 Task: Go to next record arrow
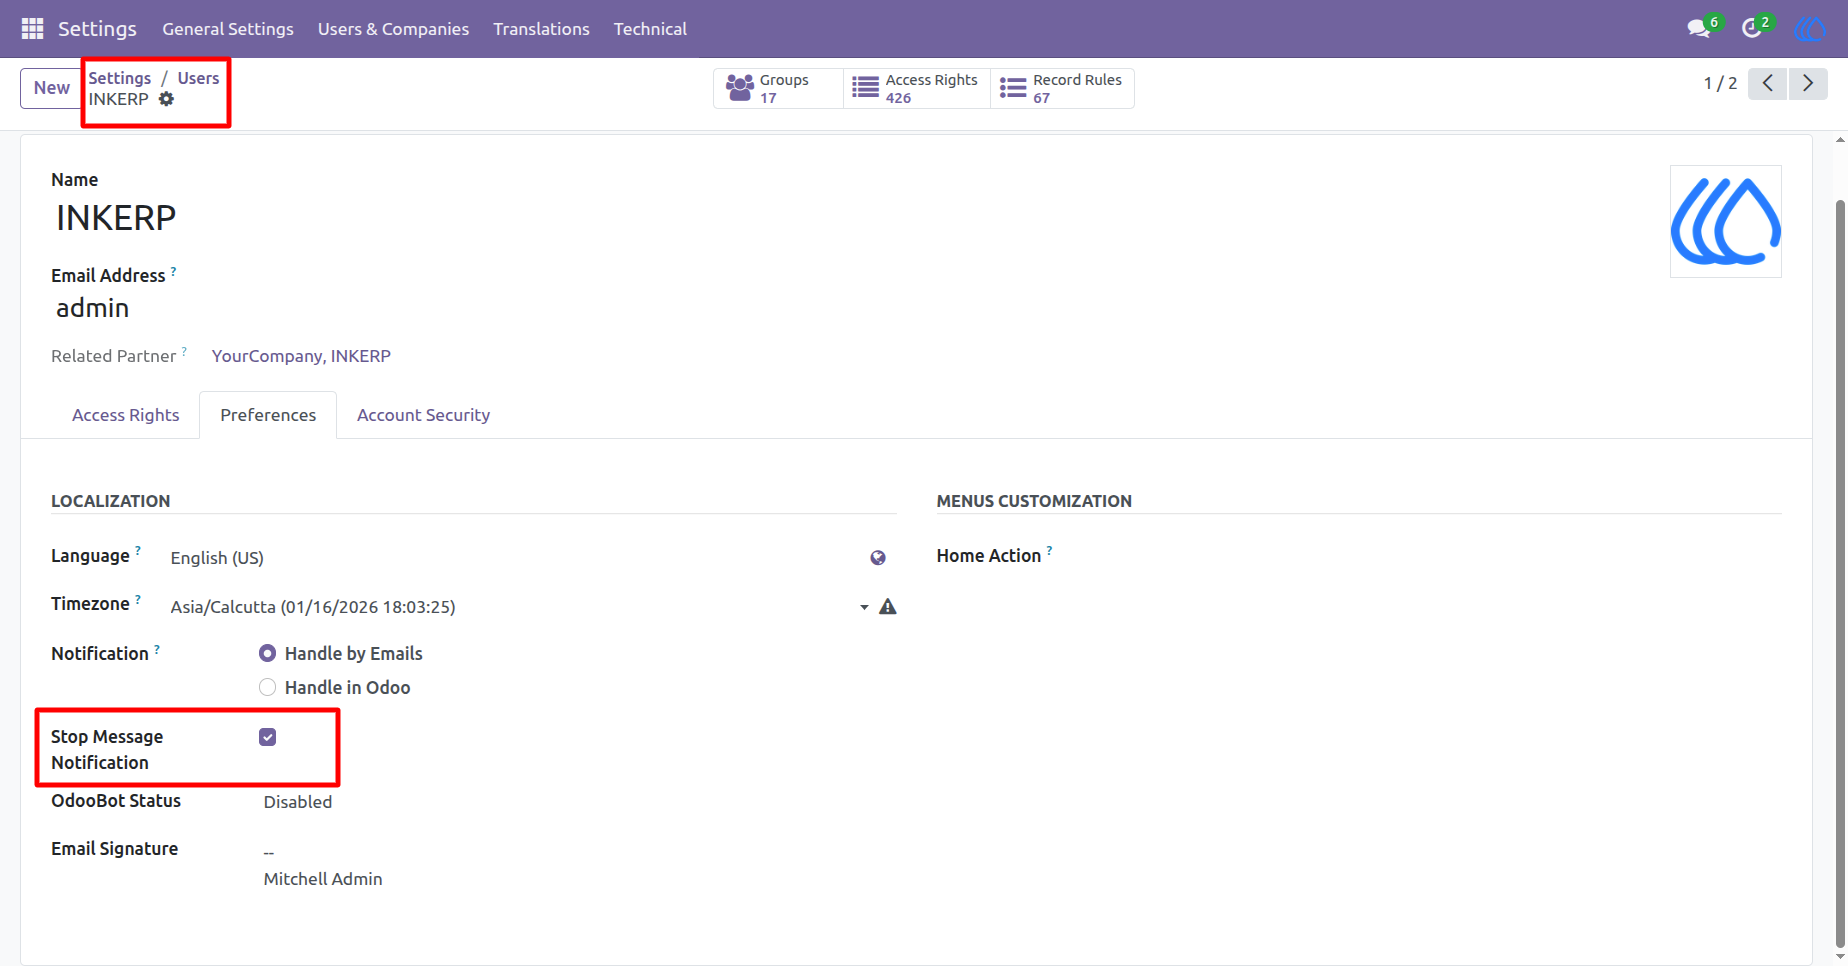coord(1808,83)
